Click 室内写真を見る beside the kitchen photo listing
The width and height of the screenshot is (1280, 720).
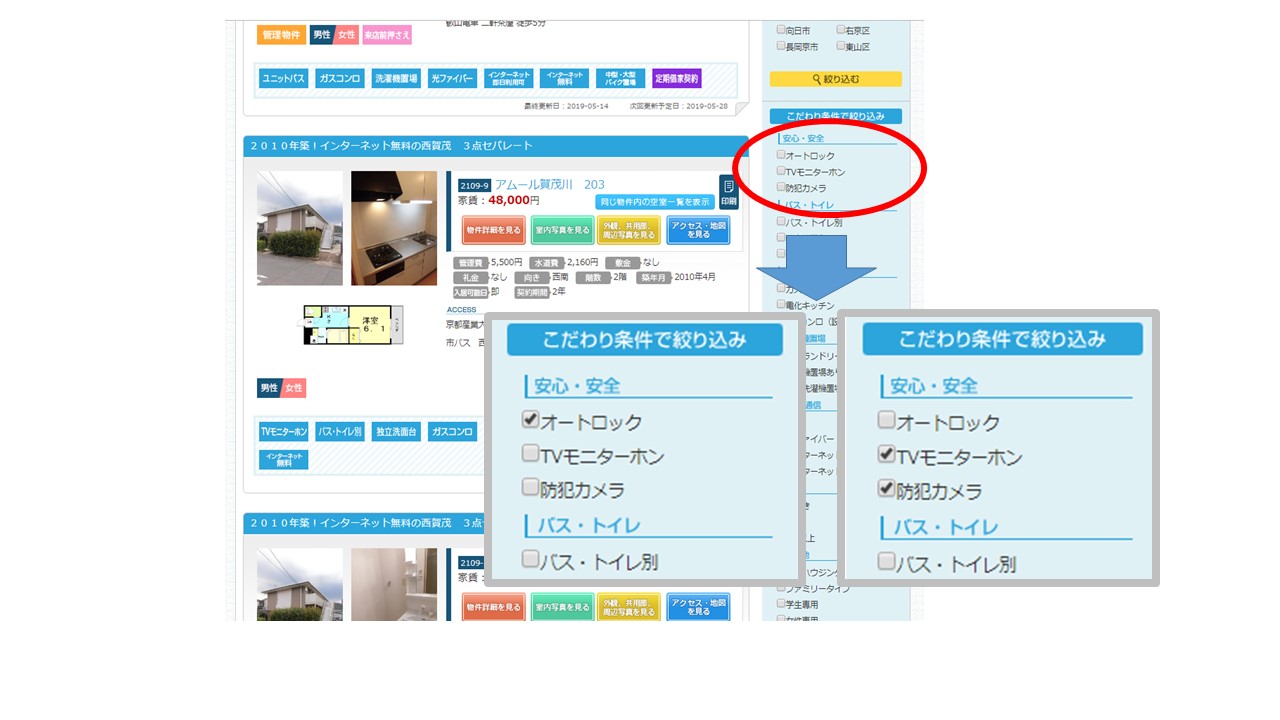(561, 230)
